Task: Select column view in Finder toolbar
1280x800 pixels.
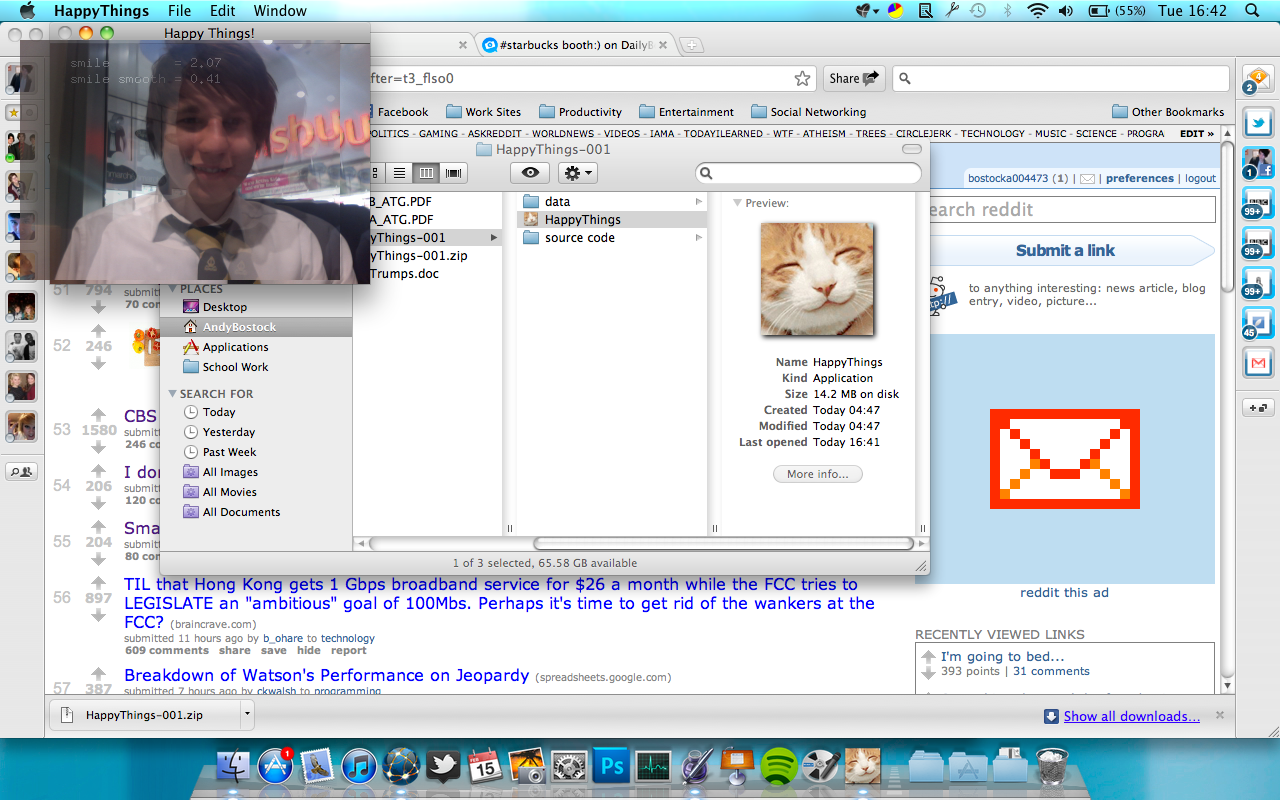Action: [426, 173]
